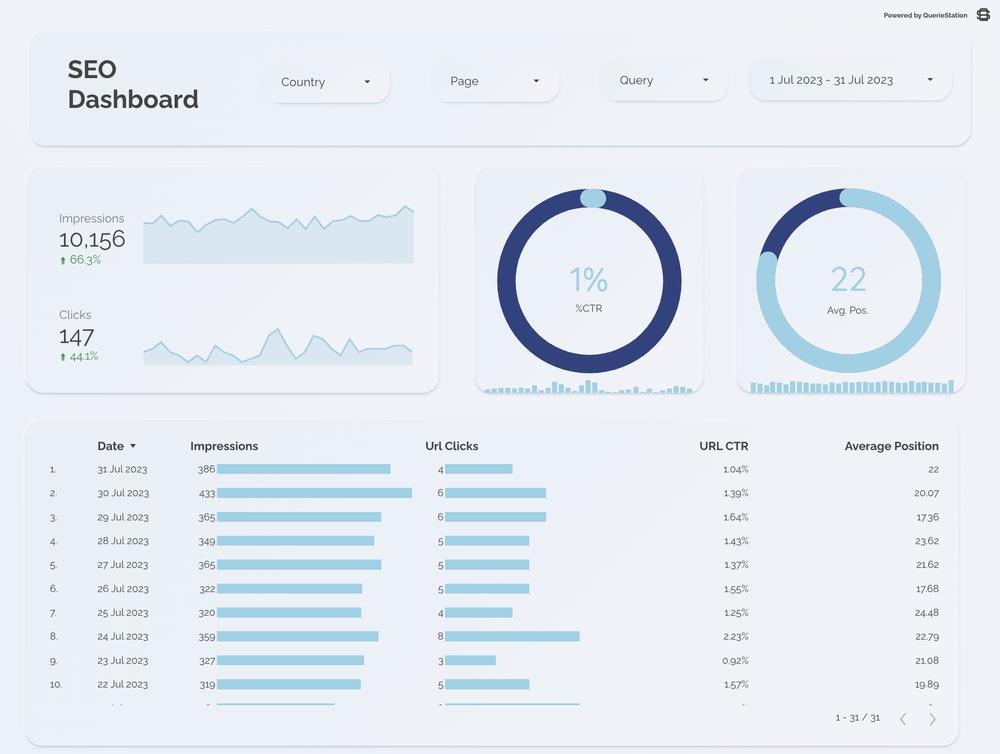Click the SEO Dashboard title
Viewport: 1000px width, 754px height.
click(133, 84)
